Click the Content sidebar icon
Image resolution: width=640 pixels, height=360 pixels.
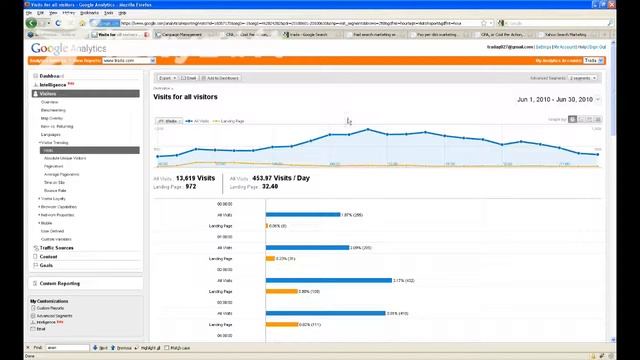[36, 257]
